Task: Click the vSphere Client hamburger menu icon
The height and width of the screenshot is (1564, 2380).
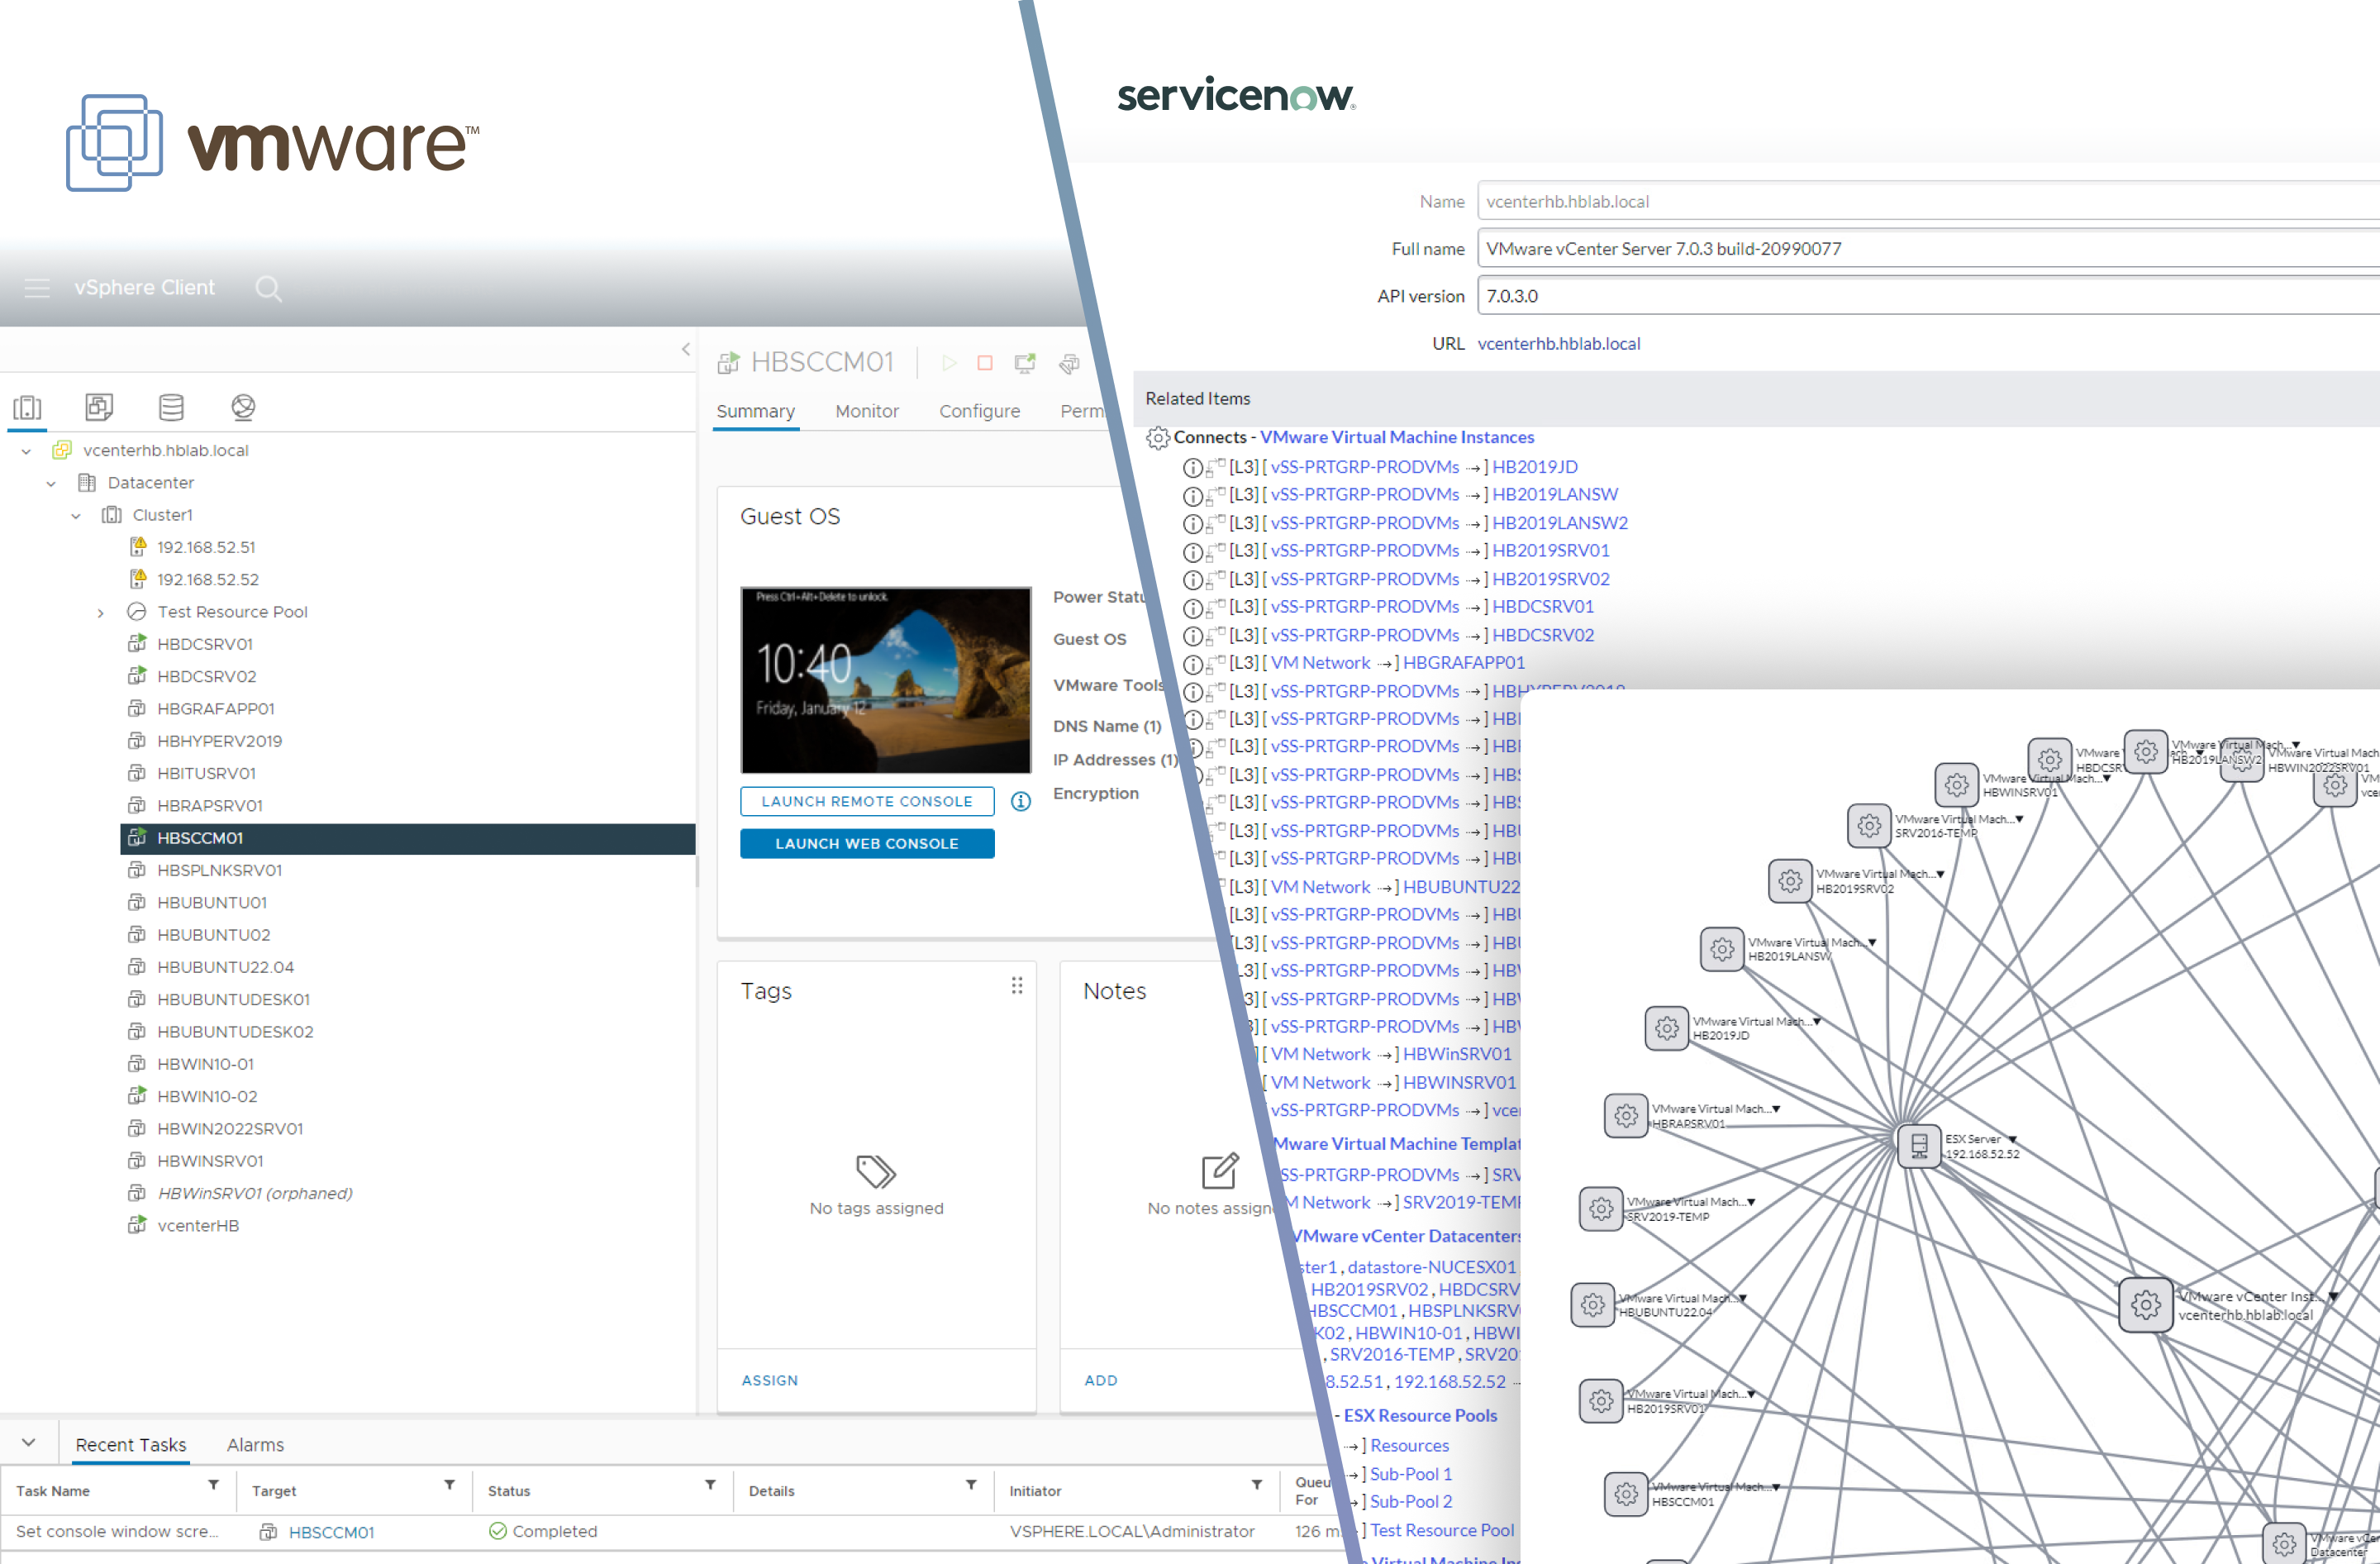Action: coord(38,286)
